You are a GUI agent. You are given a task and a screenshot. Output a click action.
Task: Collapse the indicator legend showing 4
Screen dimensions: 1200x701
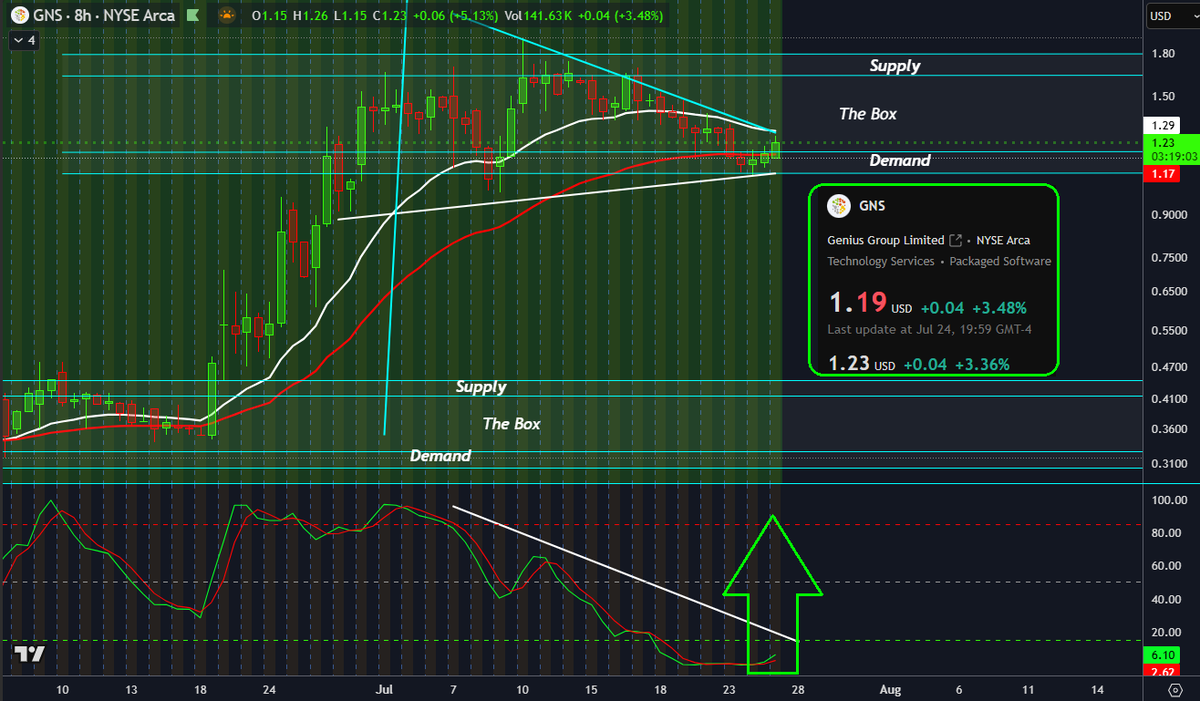(x=22, y=41)
